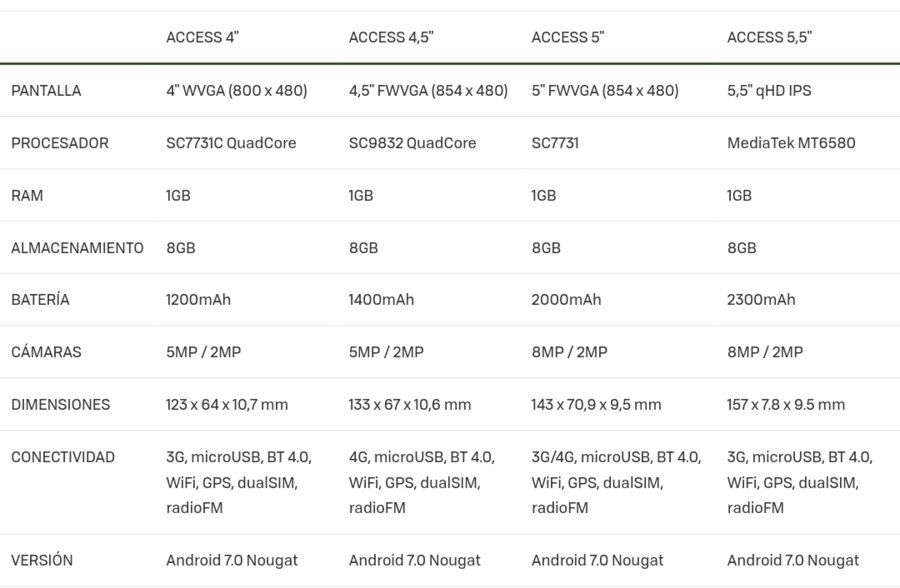Click the 5,5" qHD IPS screen cell
Screen dimensions: 900x588
[769, 91]
